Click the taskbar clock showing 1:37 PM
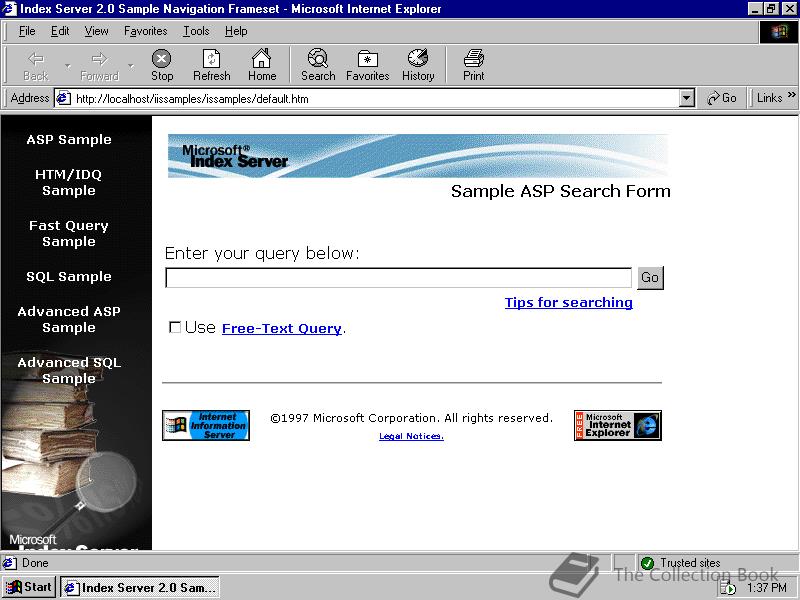 [767, 588]
